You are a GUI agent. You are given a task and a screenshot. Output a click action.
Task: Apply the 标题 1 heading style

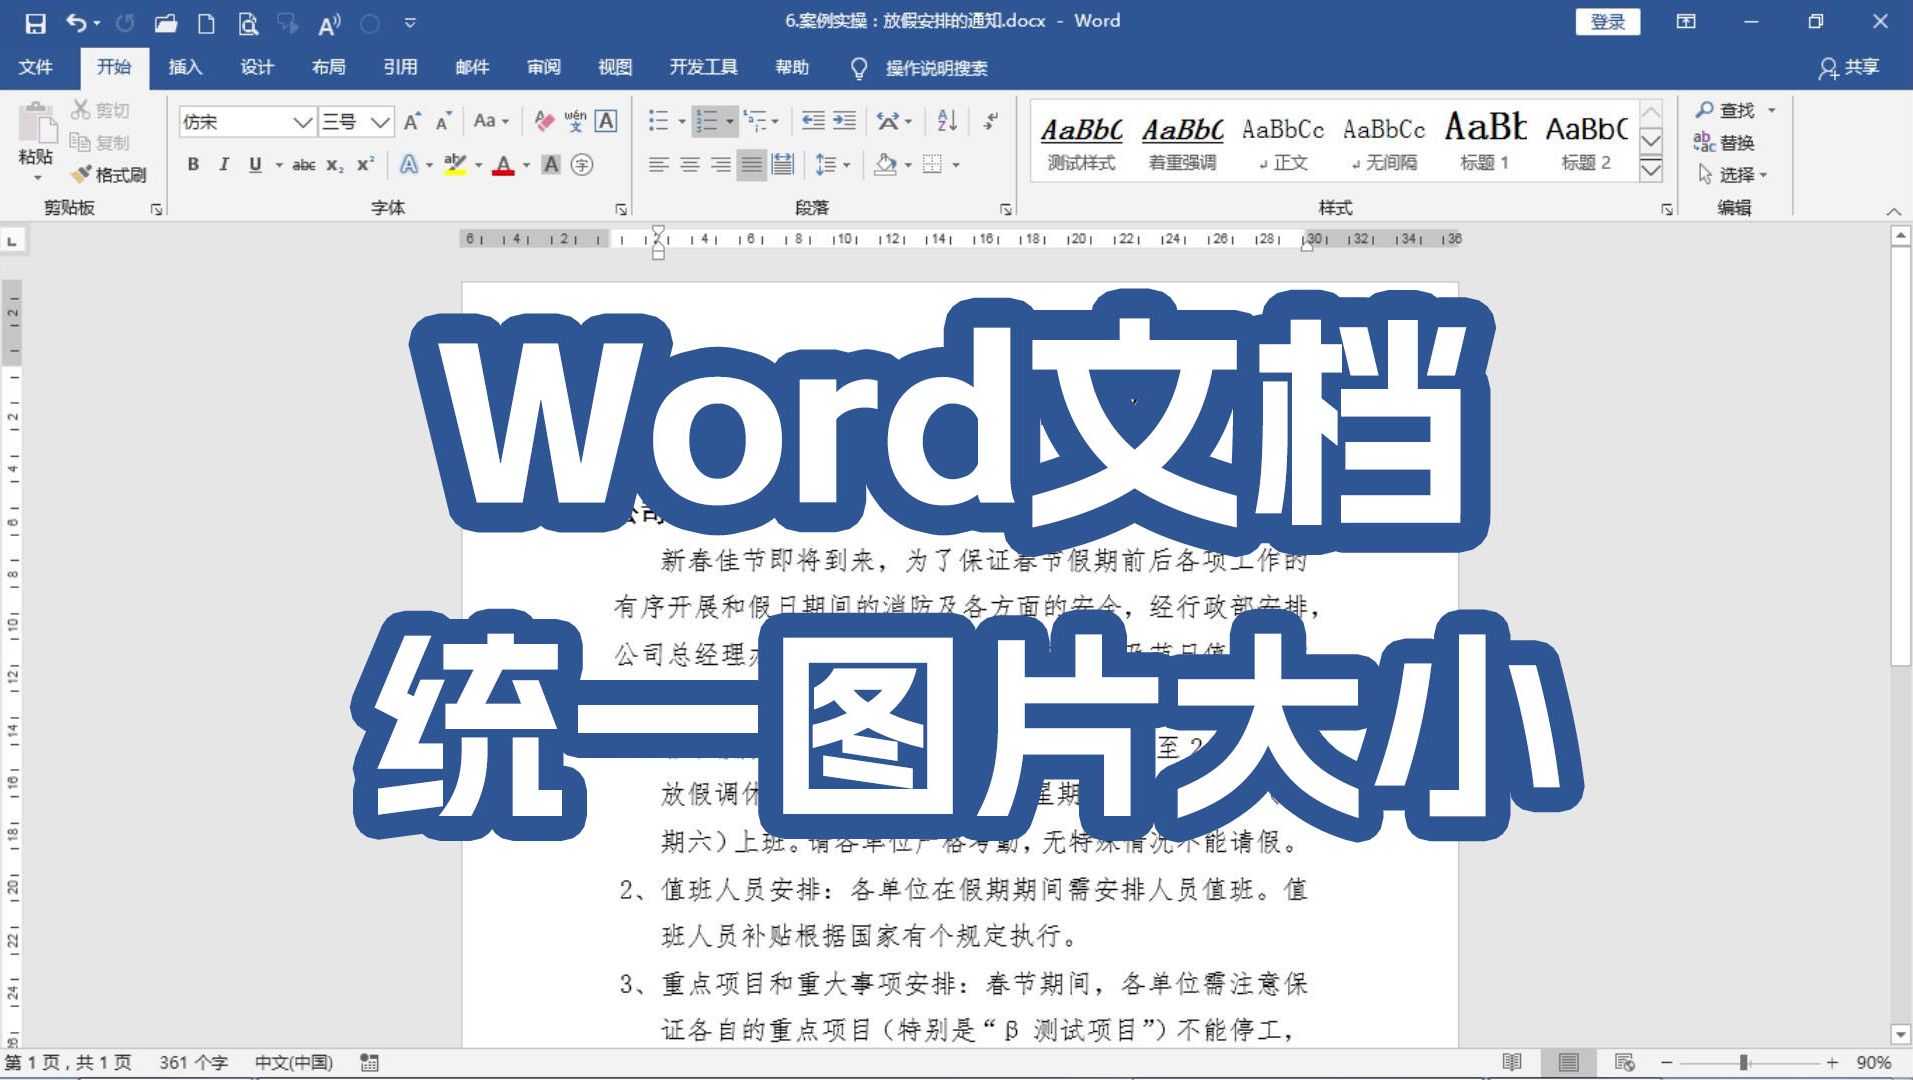point(1485,140)
